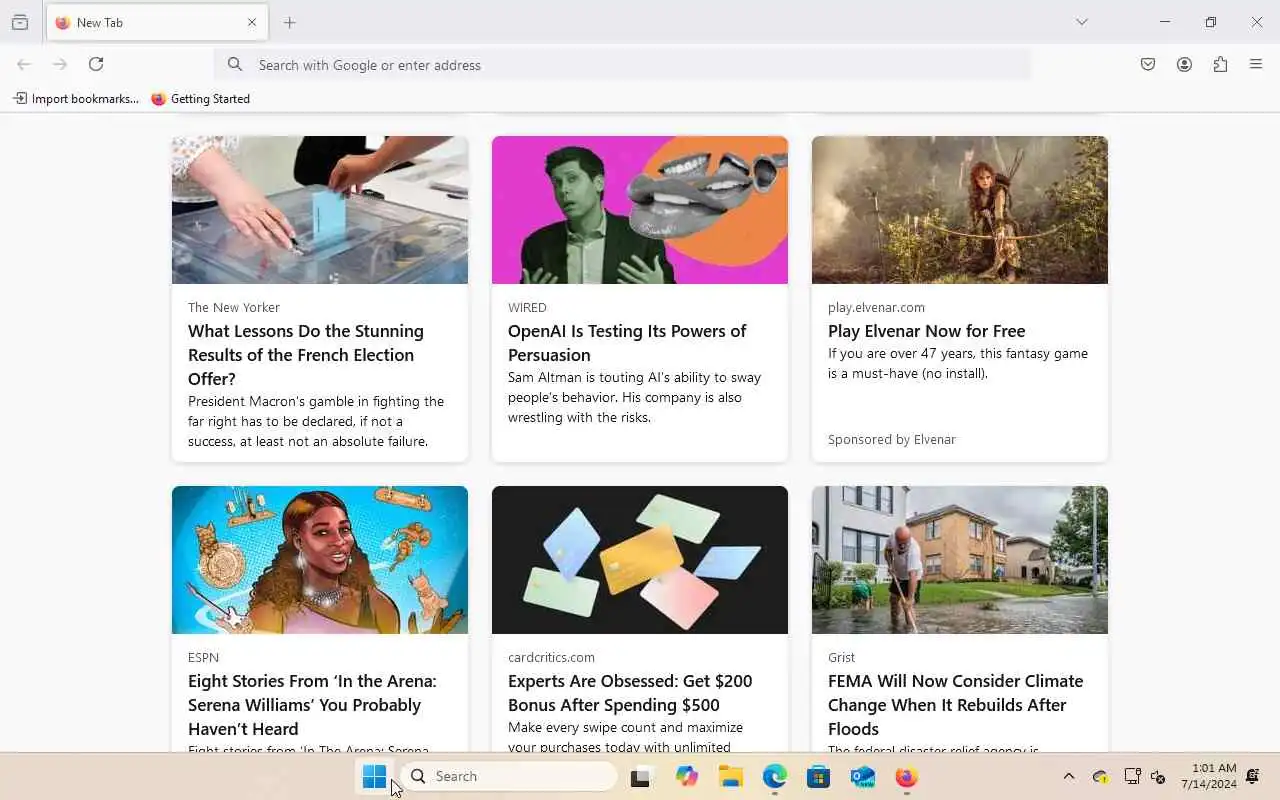The image size is (1280, 800).
Task: Open the Firefox account icon
Action: coord(1184,64)
